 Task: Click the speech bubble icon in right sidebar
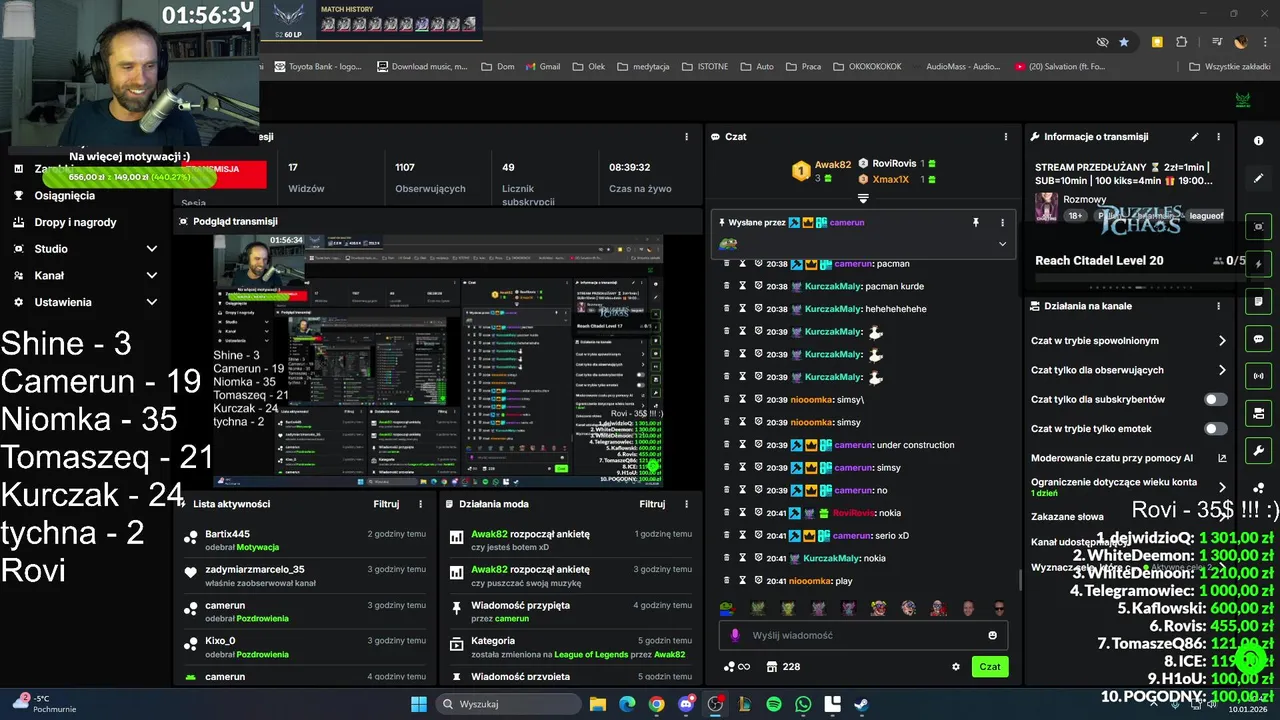click(1258, 339)
